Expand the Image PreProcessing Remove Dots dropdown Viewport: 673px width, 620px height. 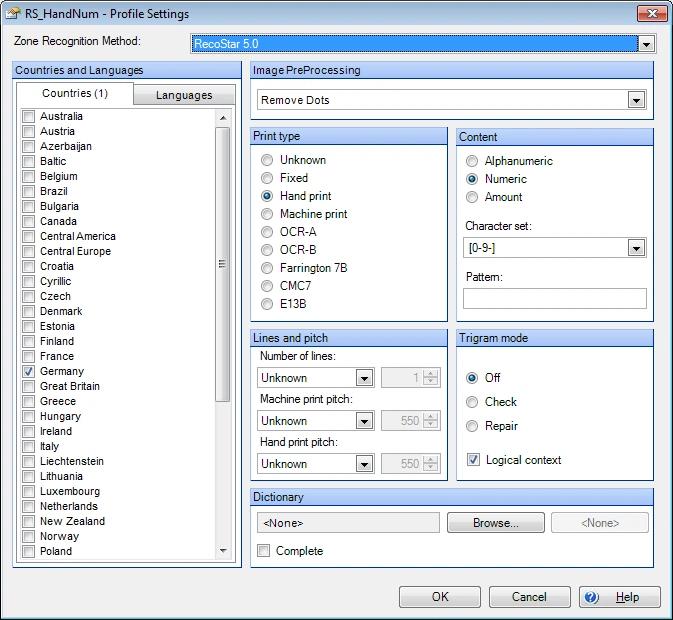[x=636, y=100]
